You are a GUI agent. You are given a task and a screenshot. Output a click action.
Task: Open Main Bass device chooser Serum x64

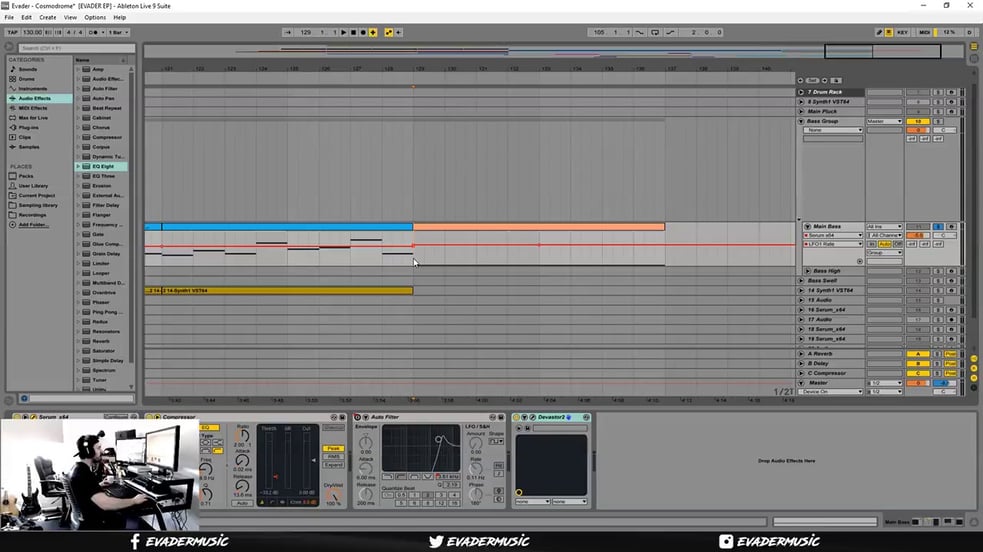[833, 235]
